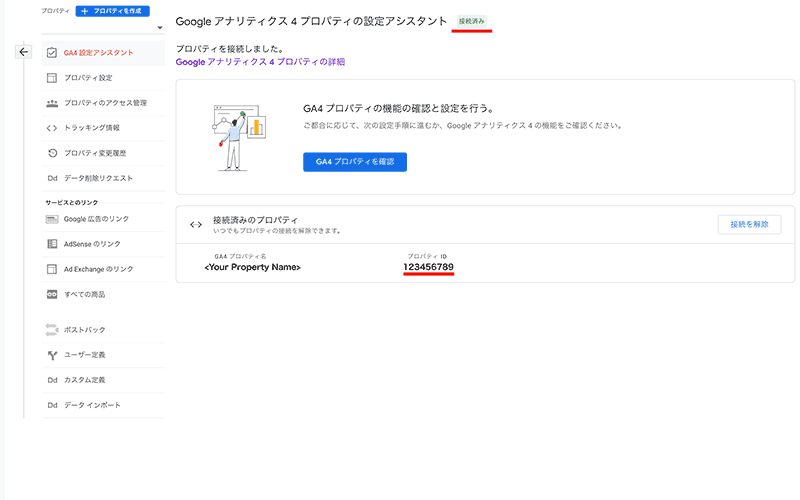The height and width of the screenshot is (500, 800).
Task: Click the トラッキング情報 code brackets icon
Action: click(x=52, y=128)
